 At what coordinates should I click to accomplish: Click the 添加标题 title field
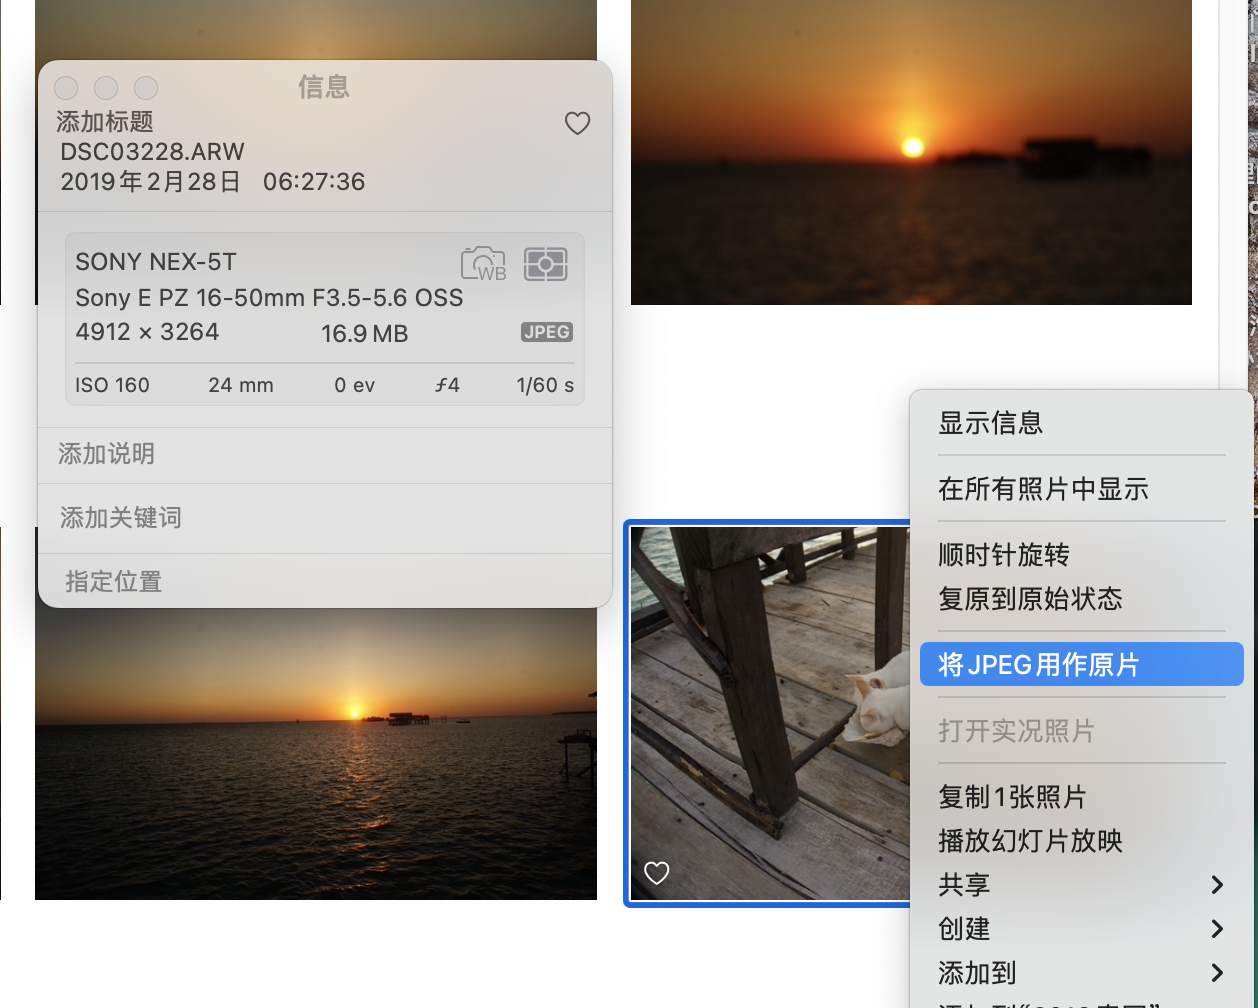pyautogui.click(x=105, y=122)
